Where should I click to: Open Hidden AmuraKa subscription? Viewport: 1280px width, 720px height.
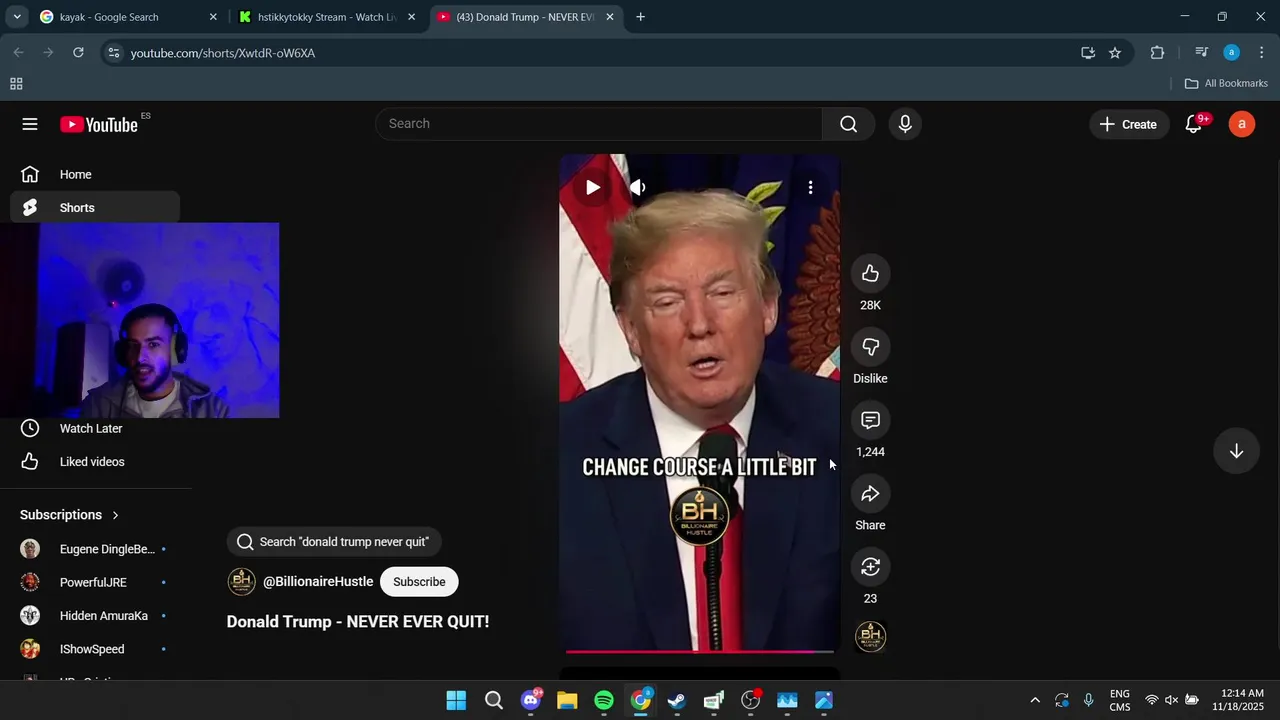coord(95,616)
